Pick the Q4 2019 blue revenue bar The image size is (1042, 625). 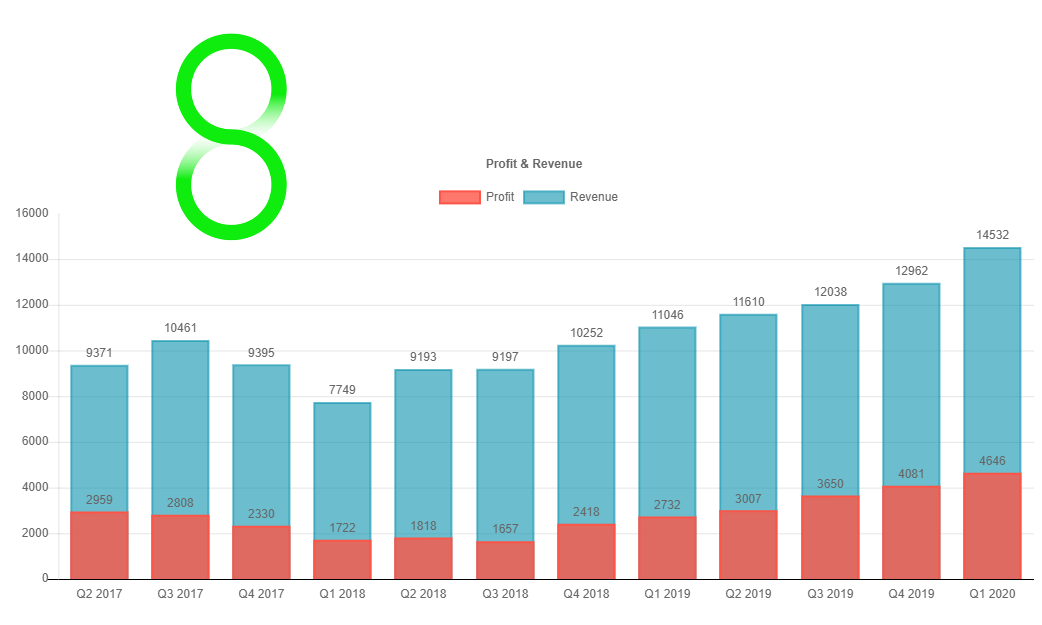(x=911, y=385)
